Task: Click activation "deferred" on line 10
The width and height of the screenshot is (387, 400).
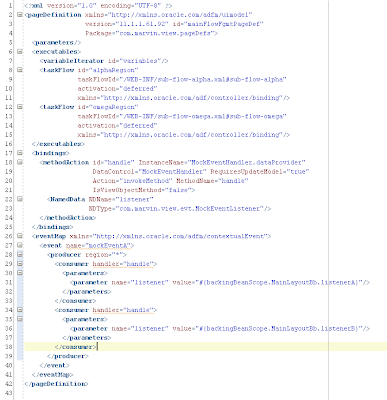Action: [117, 89]
